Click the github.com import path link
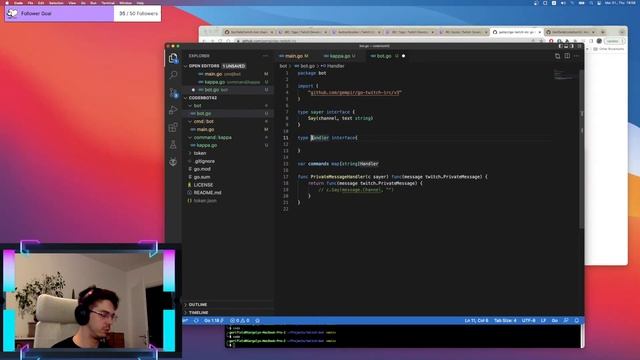 355,93
